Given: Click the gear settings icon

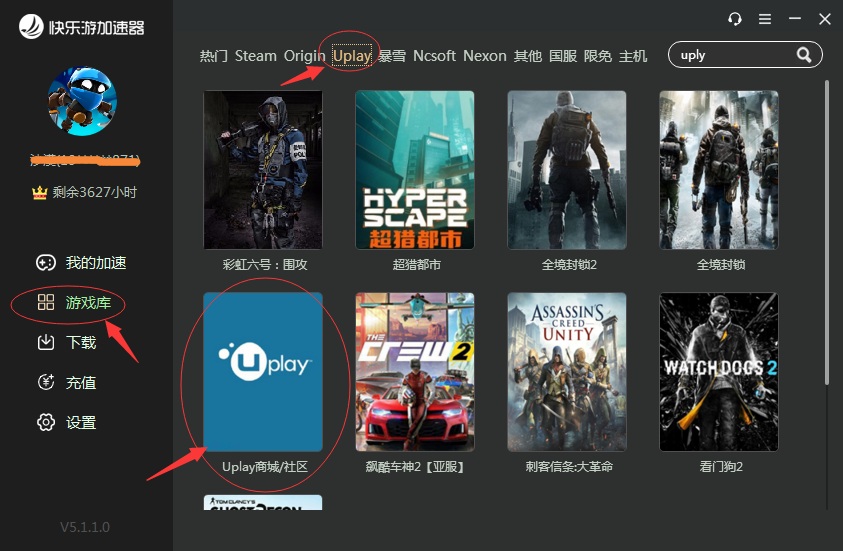Looking at the screenshot, I should pos(46,422).
